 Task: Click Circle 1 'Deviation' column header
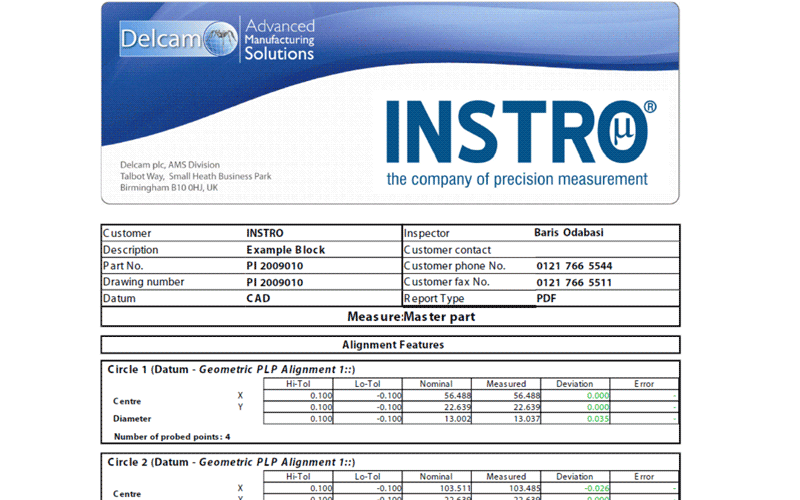(x=574, y=384)
